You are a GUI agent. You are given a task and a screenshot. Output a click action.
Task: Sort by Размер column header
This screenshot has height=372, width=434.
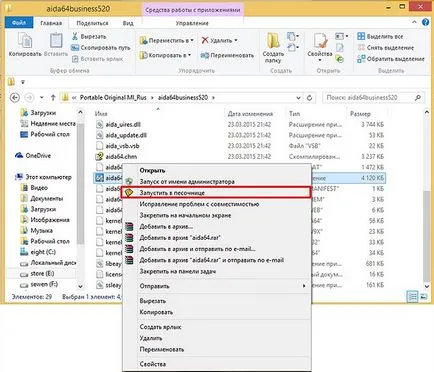[x=360, y=114]
